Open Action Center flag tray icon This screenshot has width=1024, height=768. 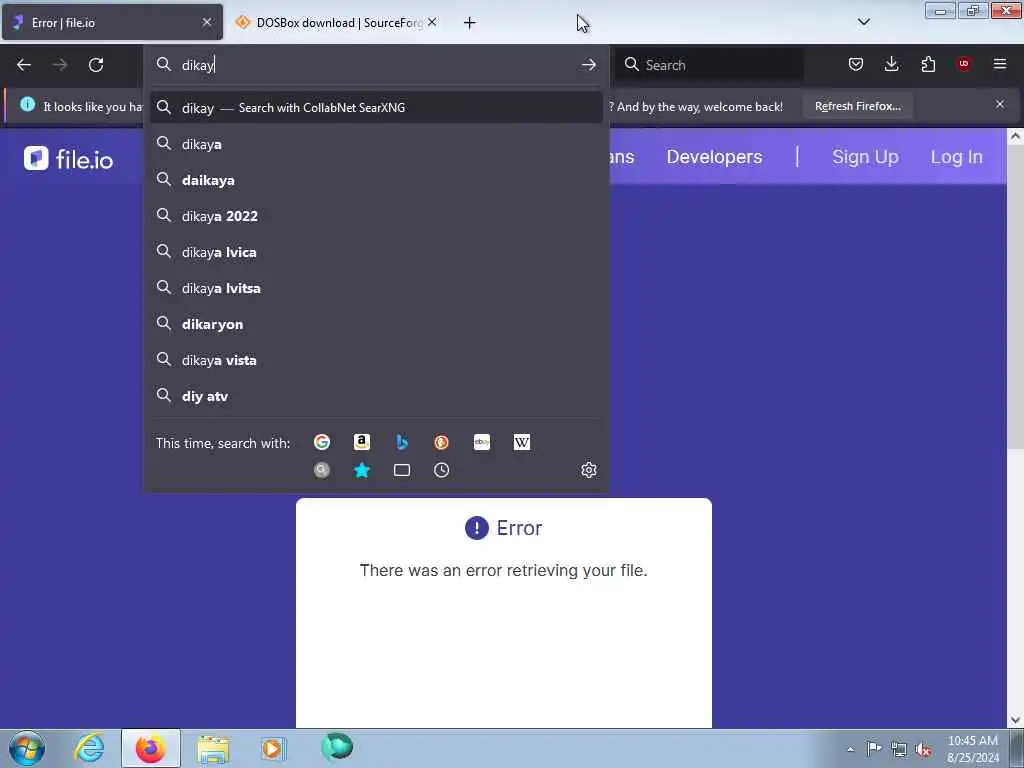pos(874,749)
